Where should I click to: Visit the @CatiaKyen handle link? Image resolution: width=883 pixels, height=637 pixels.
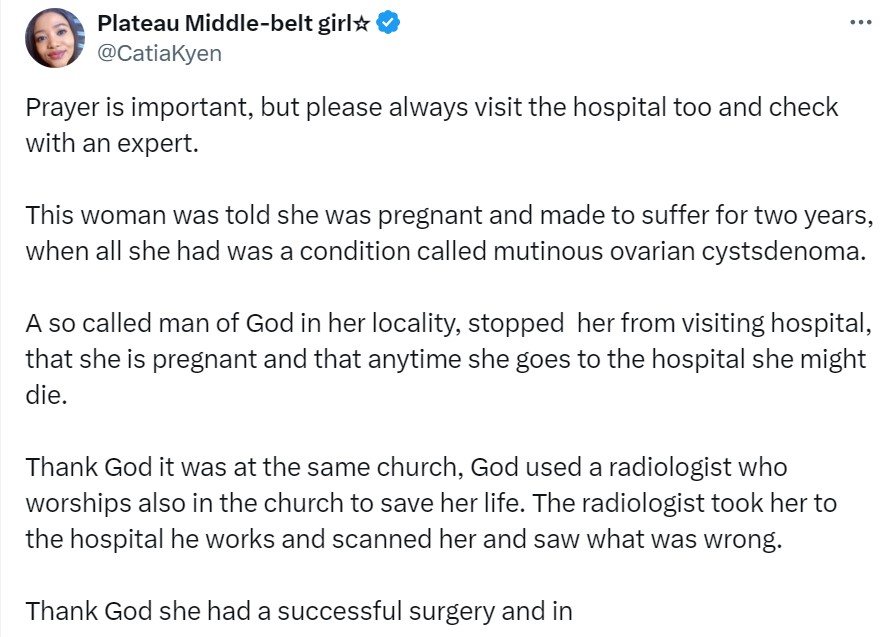(x=159, y=54)
